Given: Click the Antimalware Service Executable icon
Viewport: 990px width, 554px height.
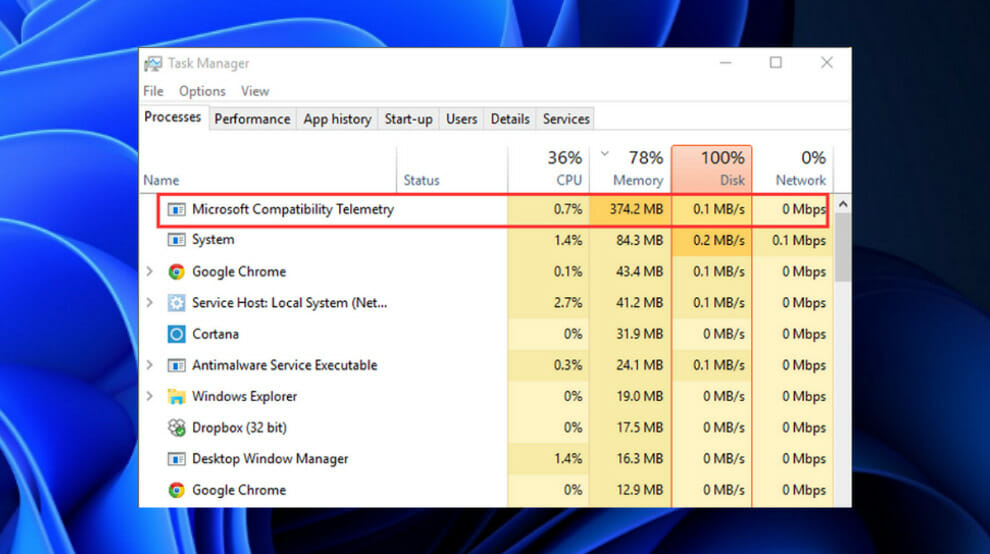Looking at the screenshot, I should [x=176, y=365].
